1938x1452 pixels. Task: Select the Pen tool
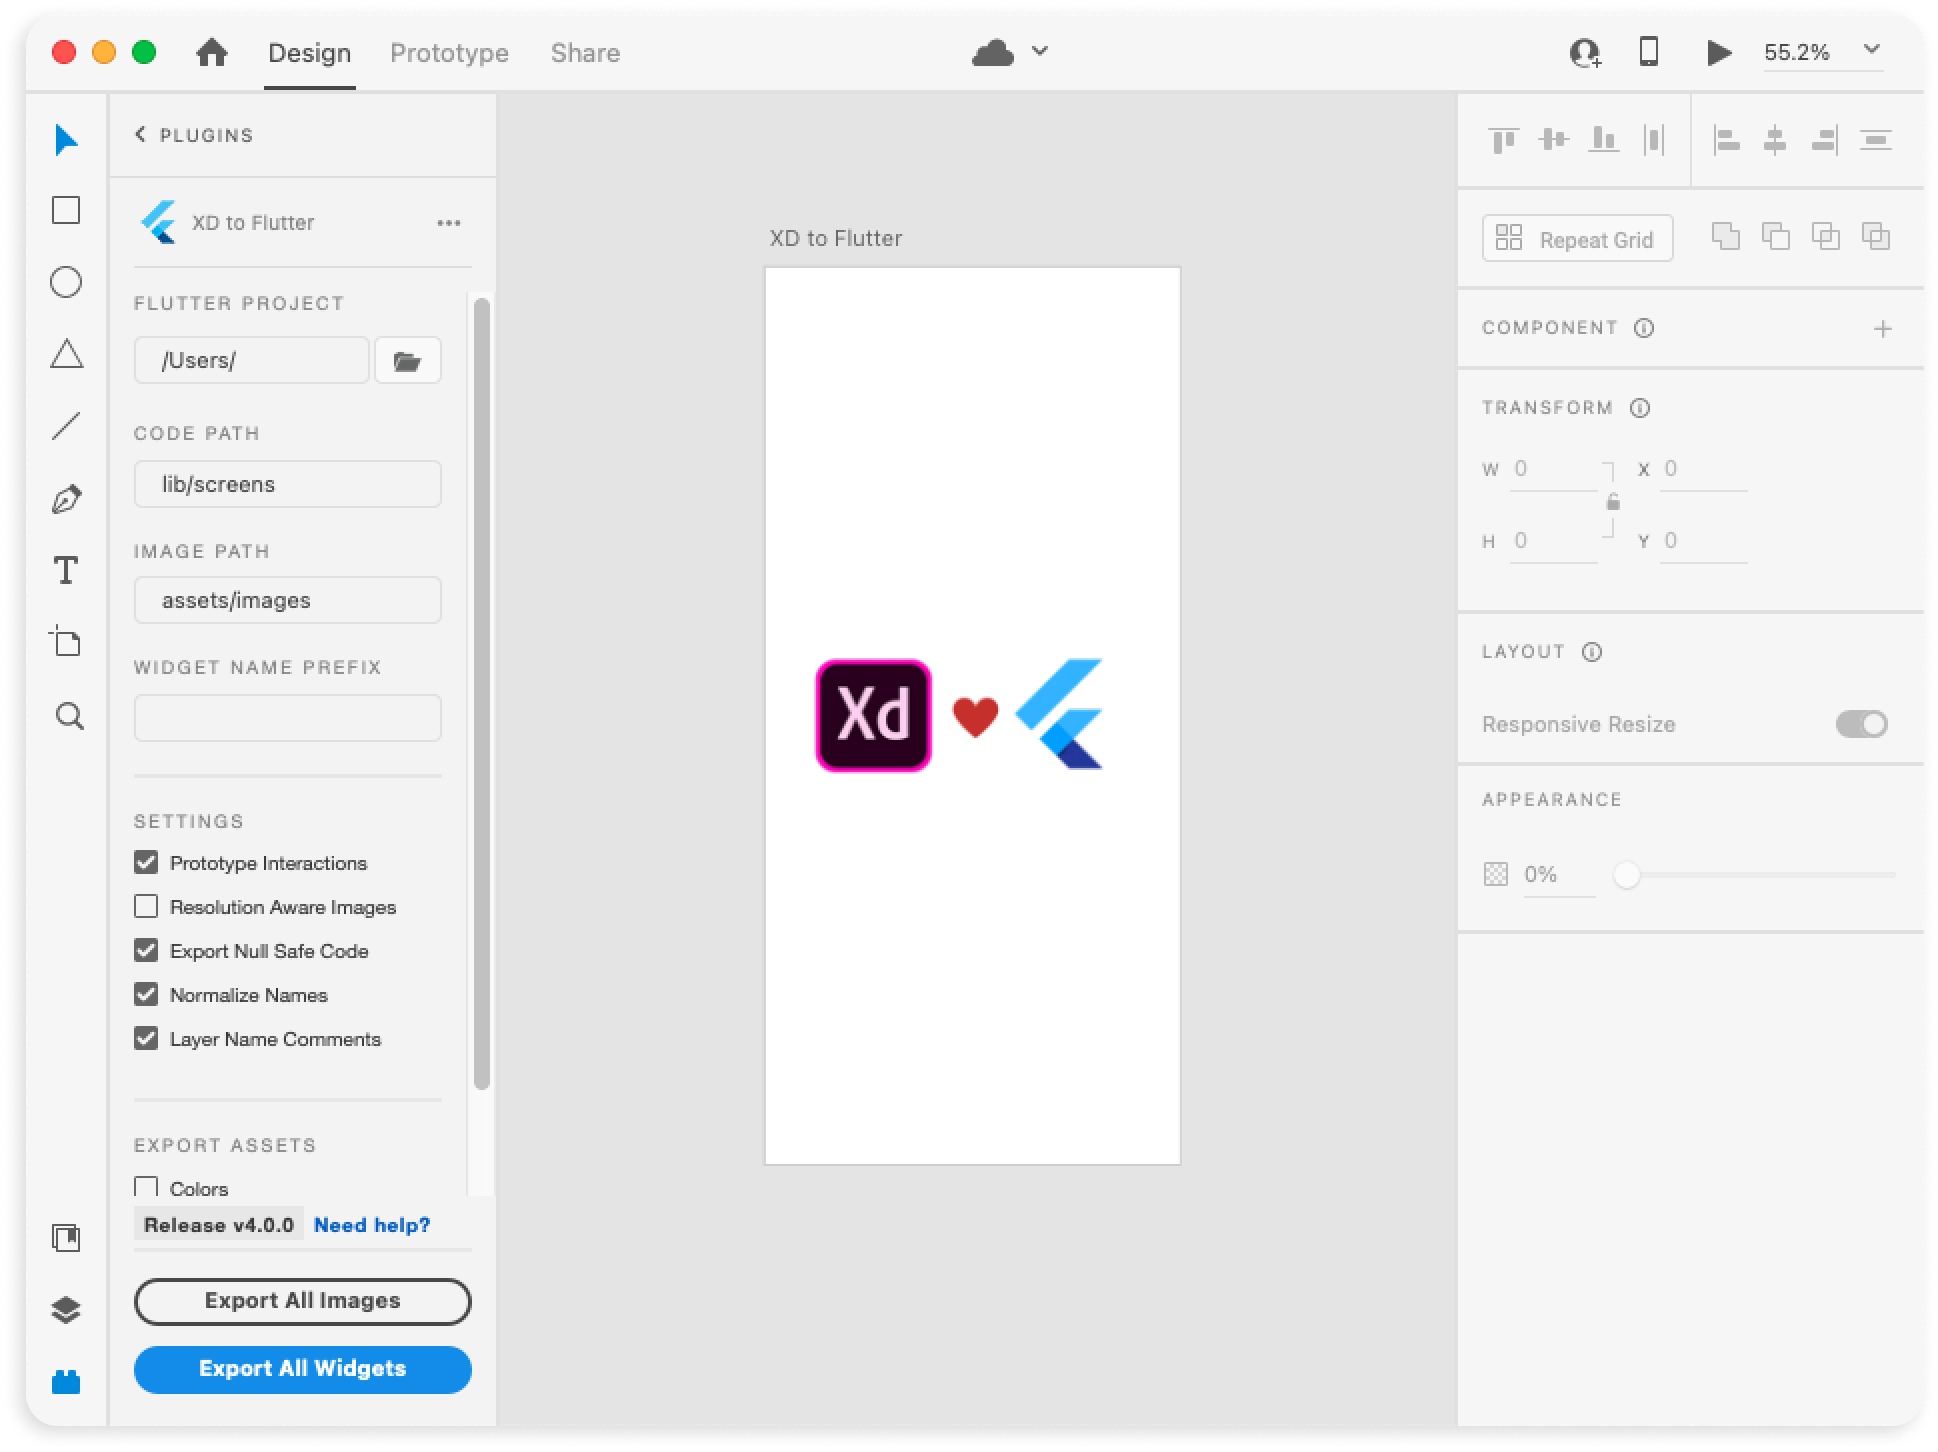[x=66, y=499]
